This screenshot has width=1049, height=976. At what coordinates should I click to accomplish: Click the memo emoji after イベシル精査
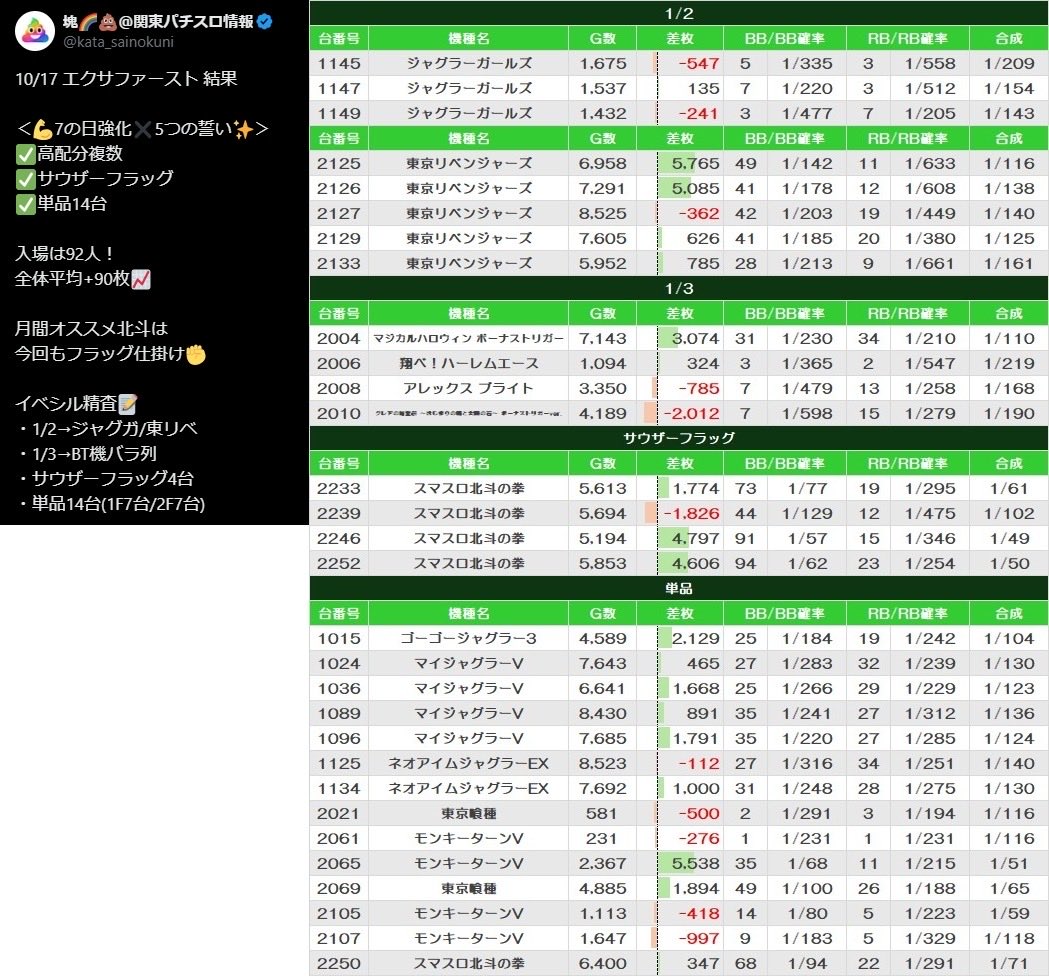point(127,403)
